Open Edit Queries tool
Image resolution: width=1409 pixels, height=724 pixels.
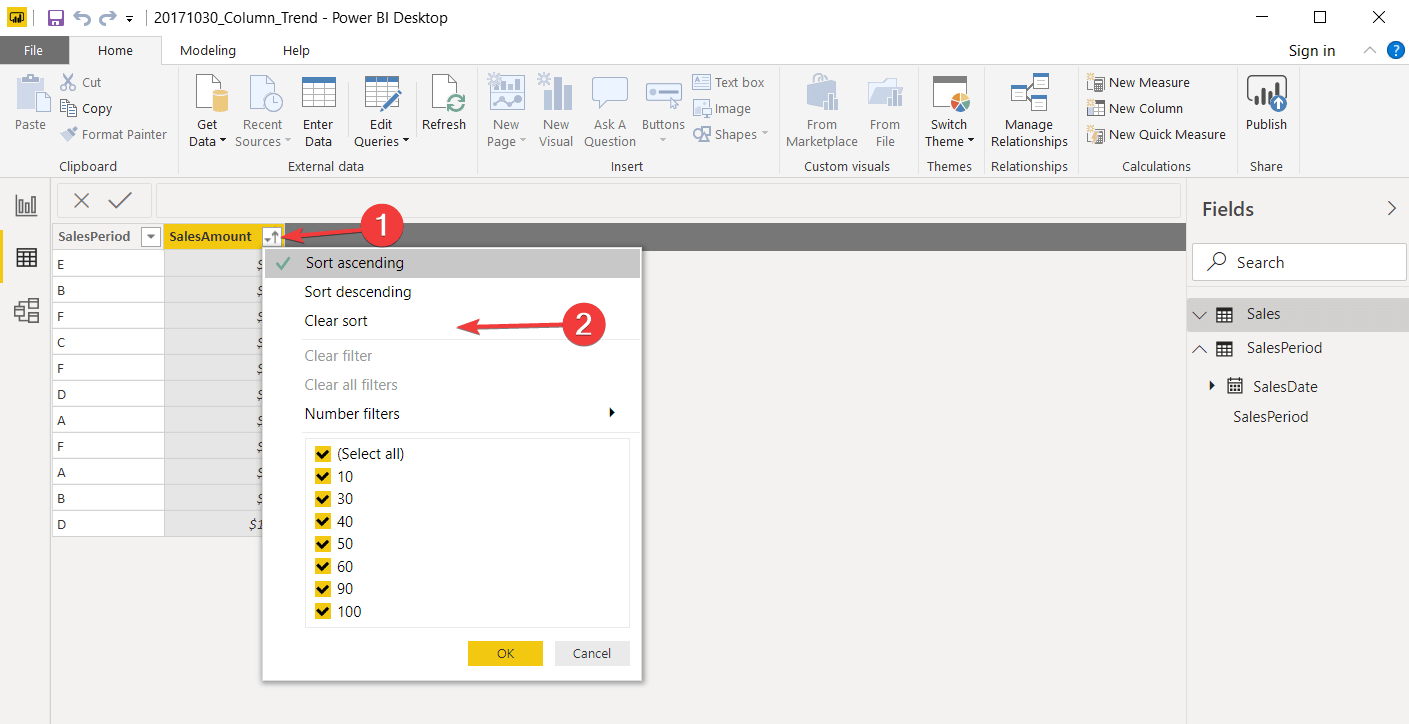(x=382, y=96)
